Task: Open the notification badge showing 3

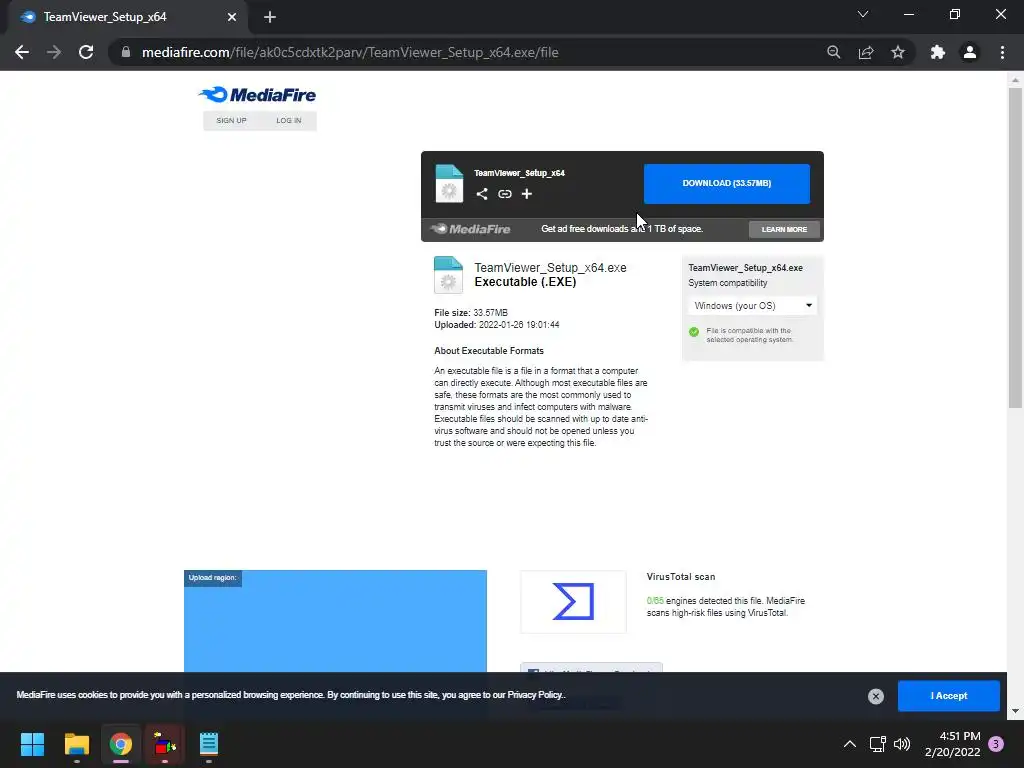Action: [996, 744]
